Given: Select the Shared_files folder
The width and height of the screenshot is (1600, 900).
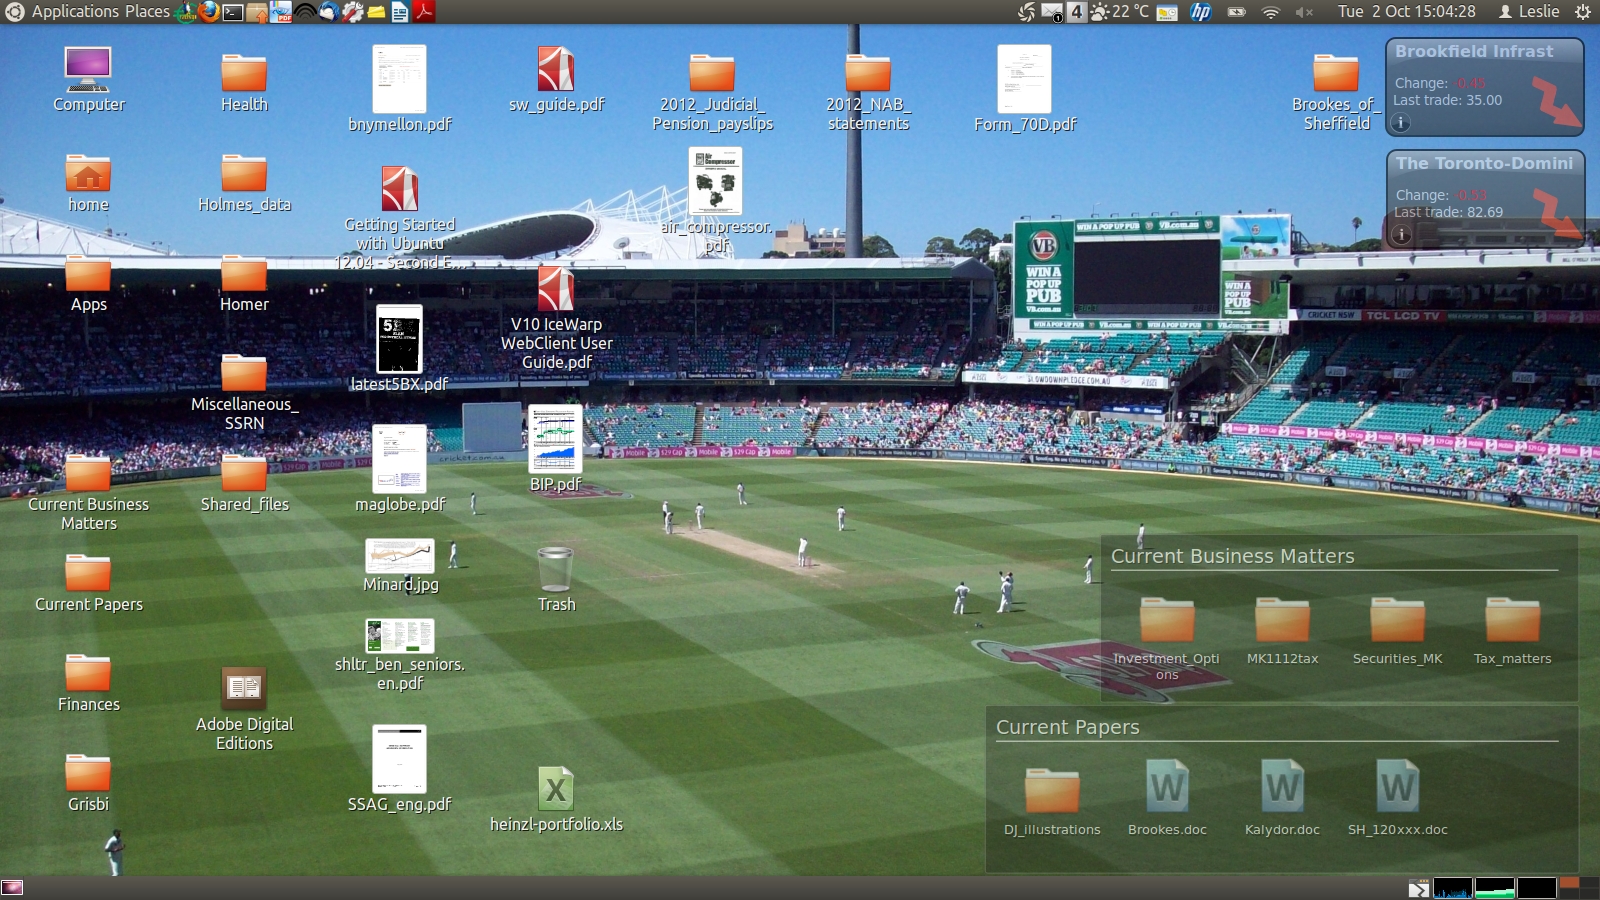Looking at the screenshot, I should tap(244, 483).
